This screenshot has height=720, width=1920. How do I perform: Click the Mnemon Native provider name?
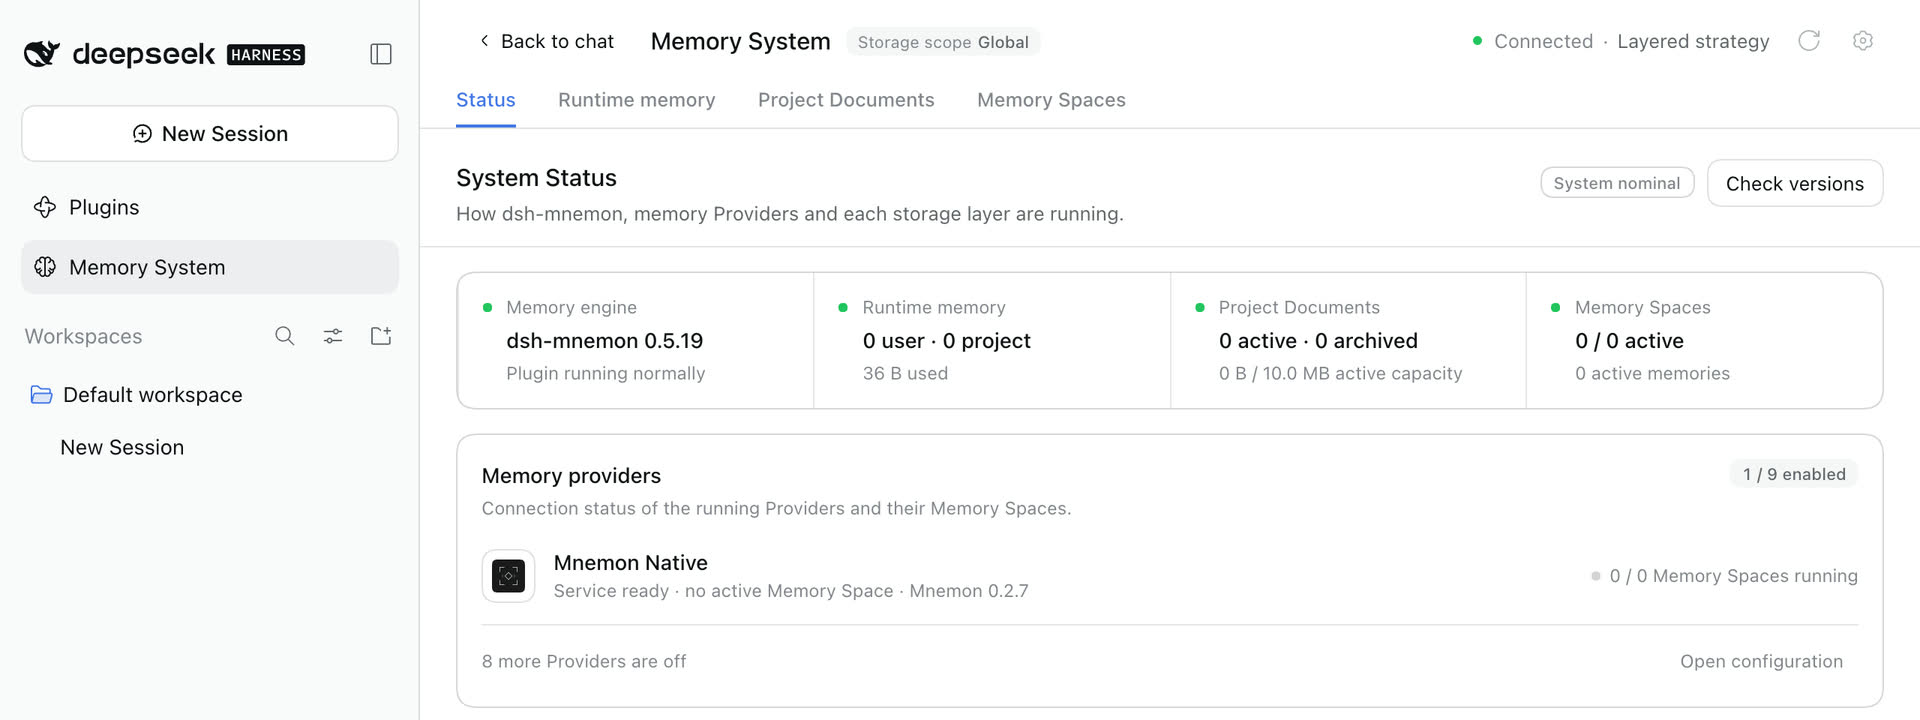pos(631,563)
